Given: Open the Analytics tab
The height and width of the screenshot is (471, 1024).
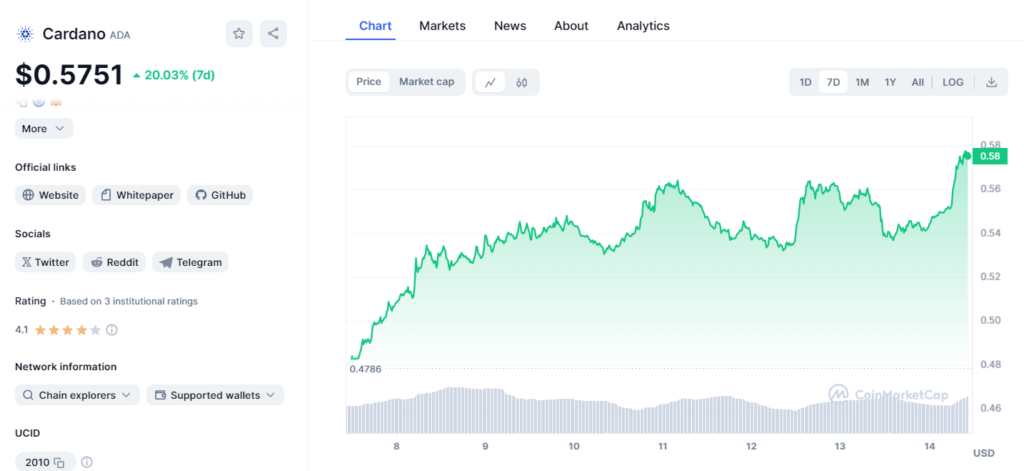Looking at the screenshot, I should pos(643,26).
